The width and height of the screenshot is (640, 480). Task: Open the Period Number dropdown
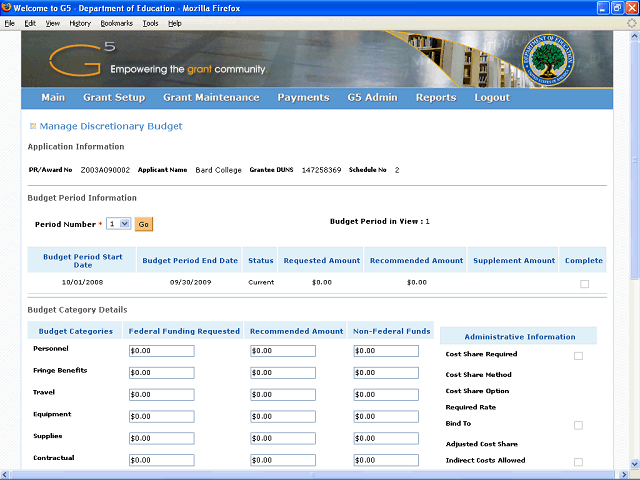click(118, 224)
